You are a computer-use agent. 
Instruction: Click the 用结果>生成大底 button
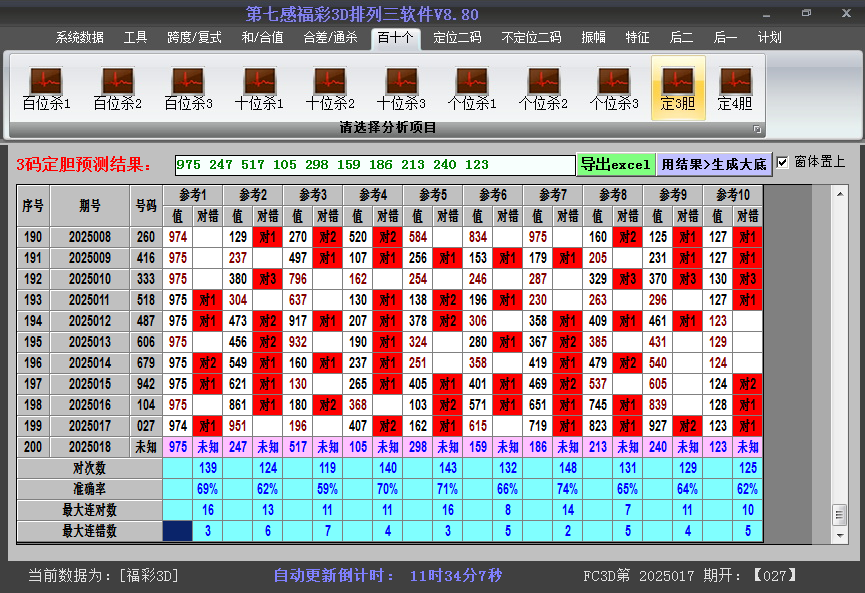[714, 164]
